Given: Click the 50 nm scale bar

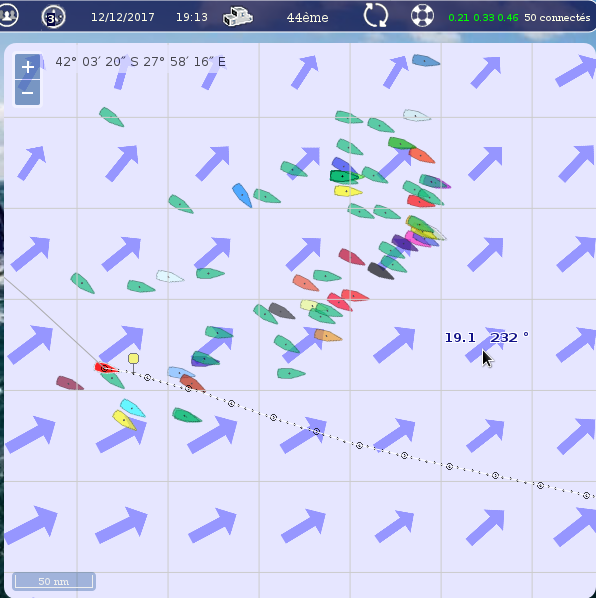Looking at the screenshot, I should (x=54, y=581).
